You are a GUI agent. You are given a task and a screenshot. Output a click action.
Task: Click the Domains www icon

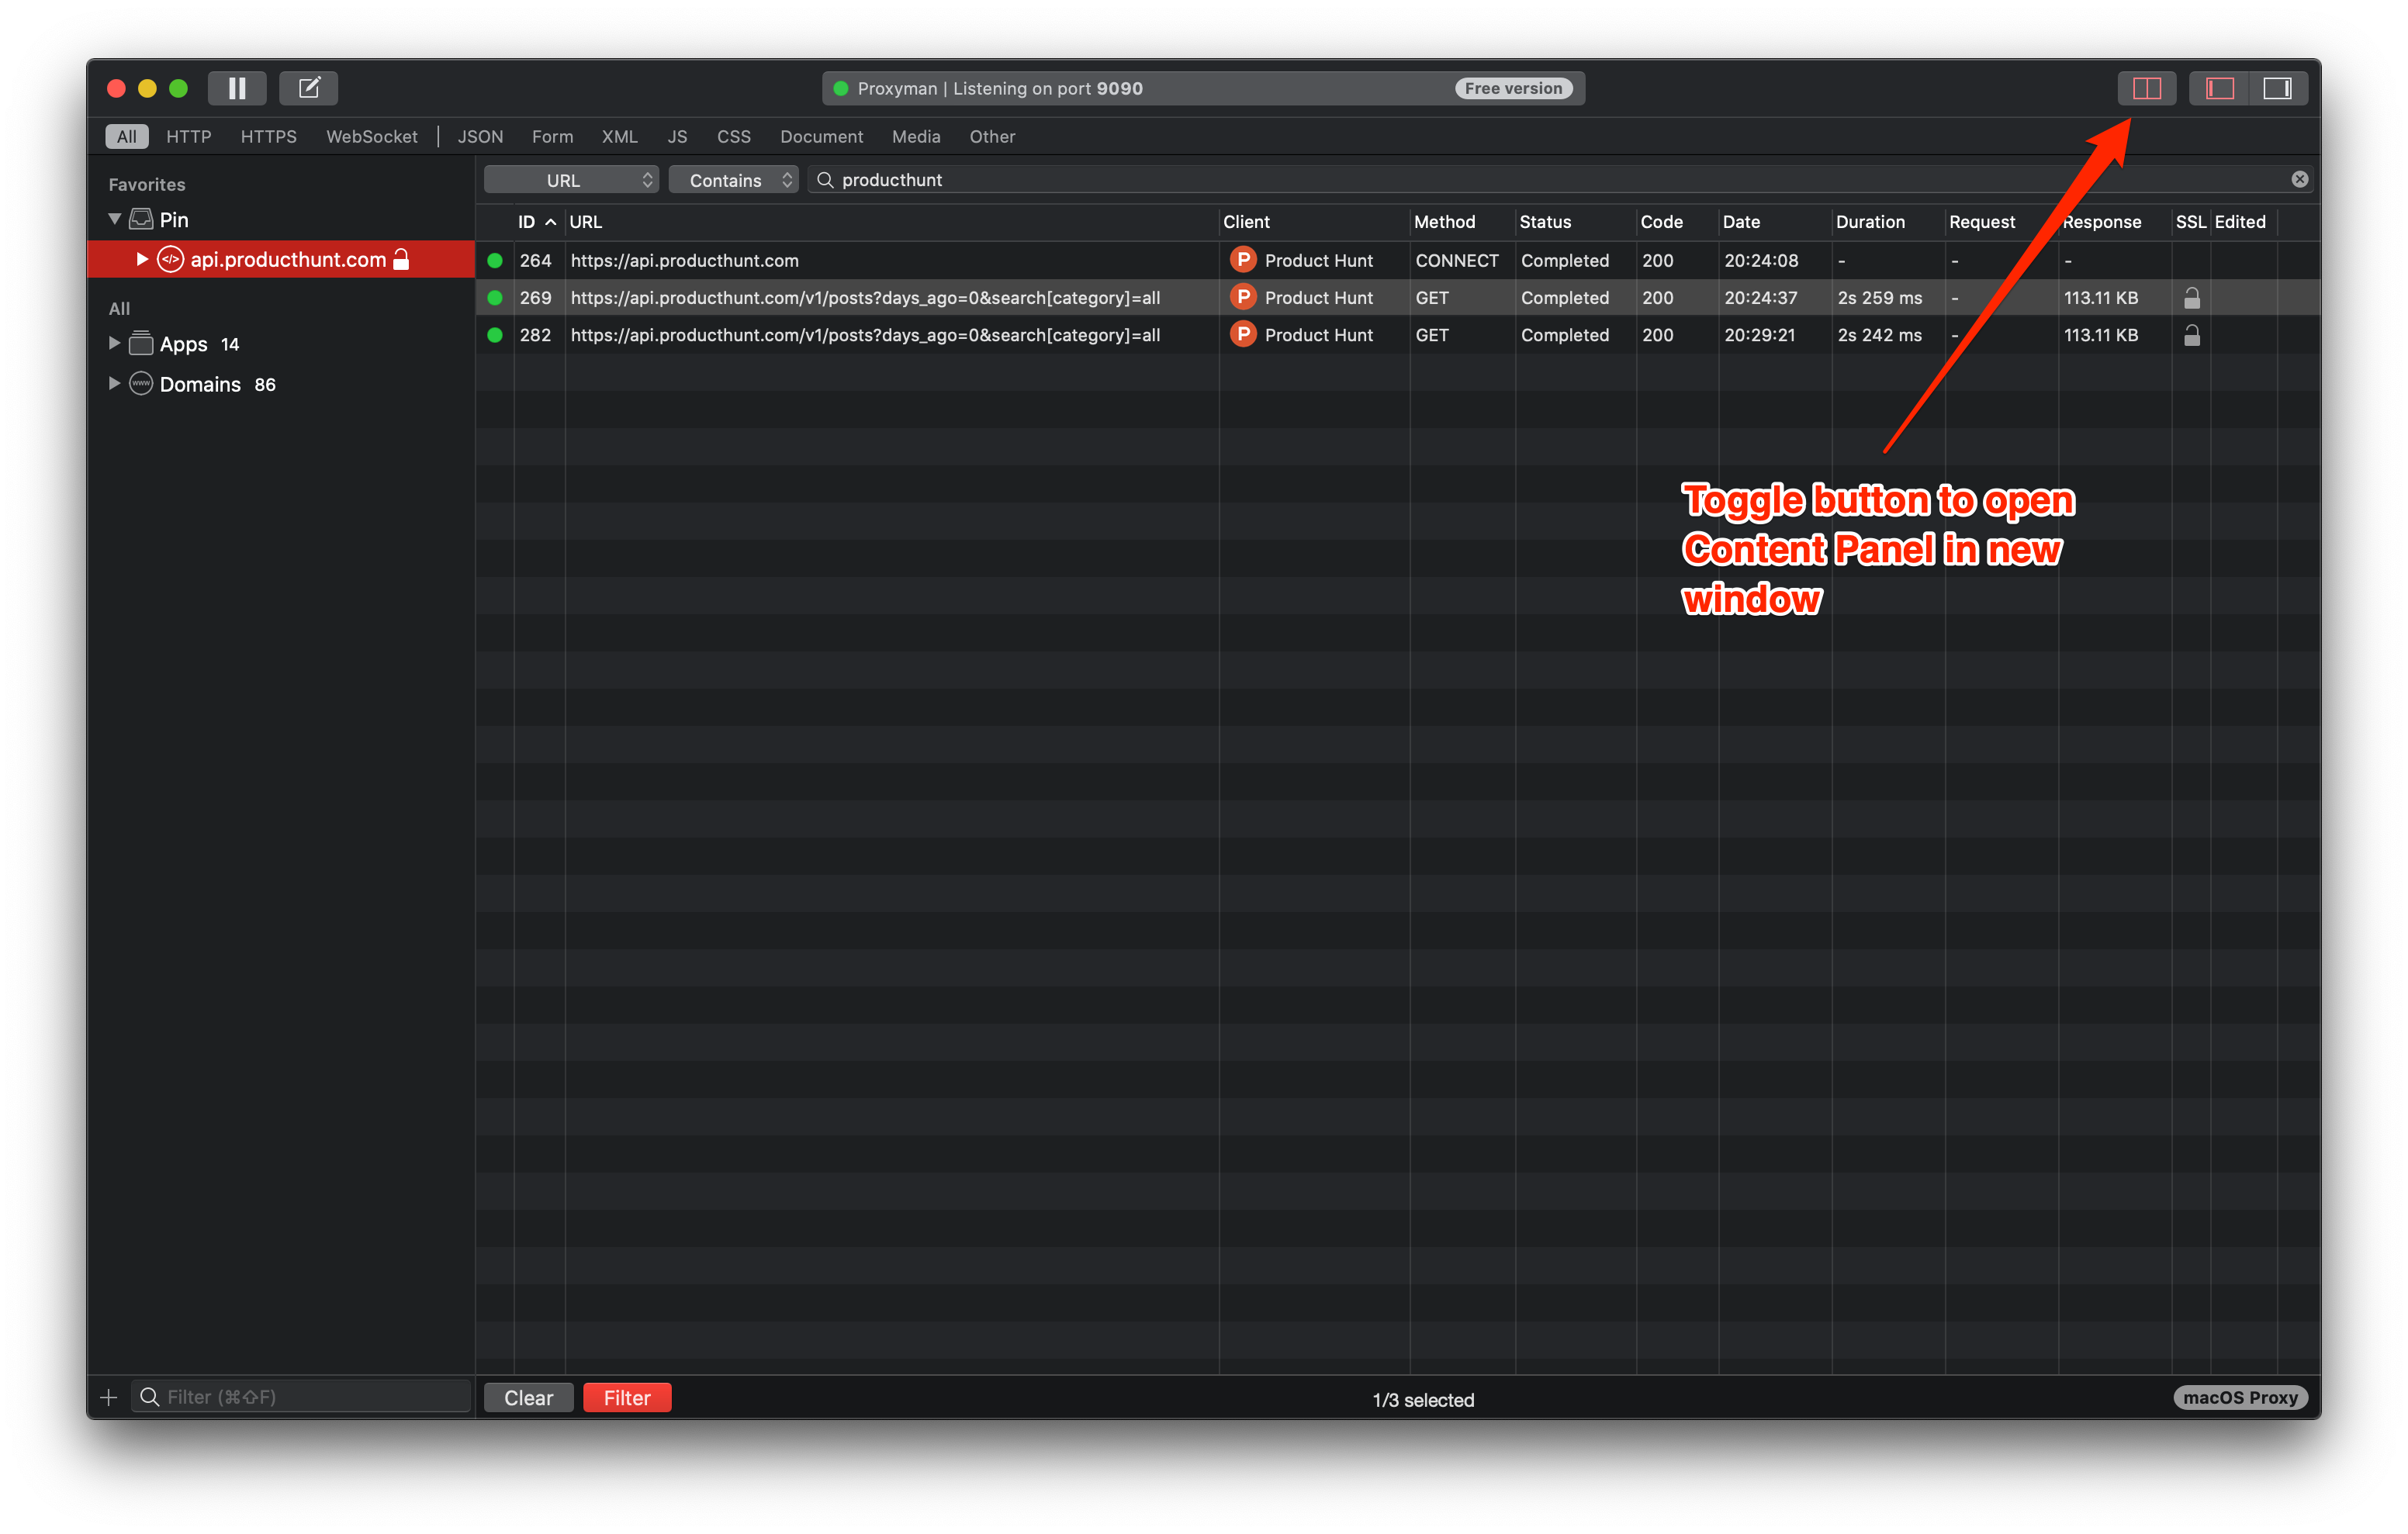point(141,383)
